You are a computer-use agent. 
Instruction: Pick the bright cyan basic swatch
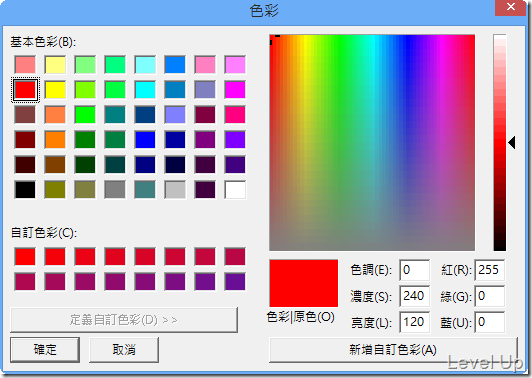click(x=145, y=90)
